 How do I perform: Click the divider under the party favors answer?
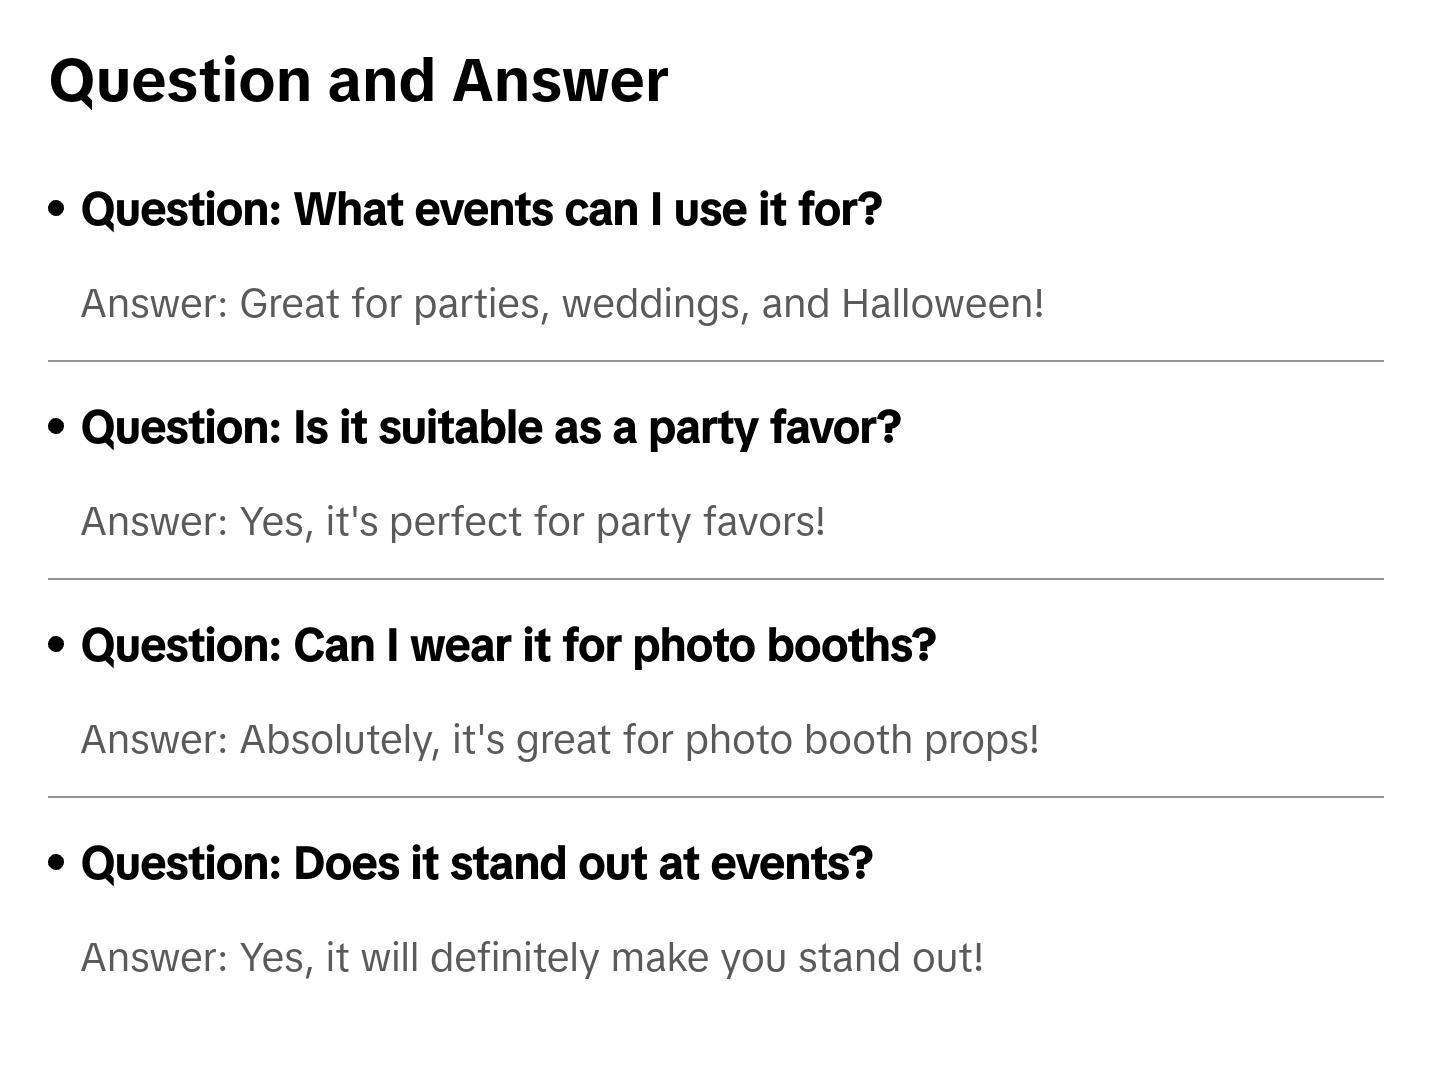(x=715, y=579)
